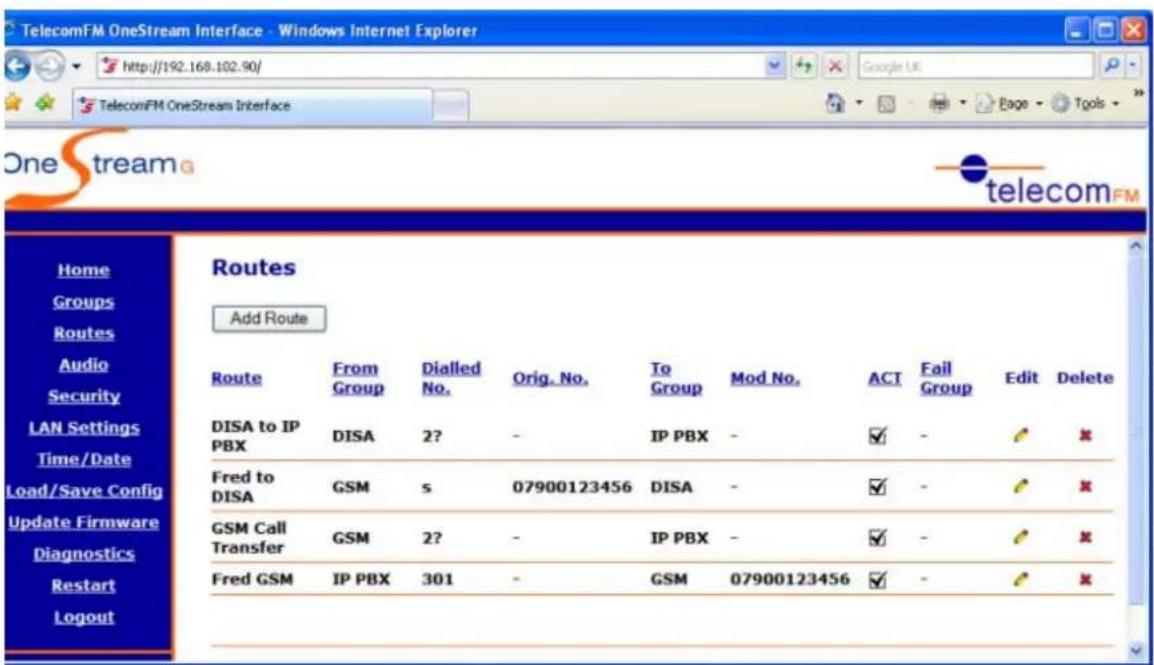Sort by Dialled No. column header
This screenshot has height=665, width=1154.
click(x=450, y=378)
